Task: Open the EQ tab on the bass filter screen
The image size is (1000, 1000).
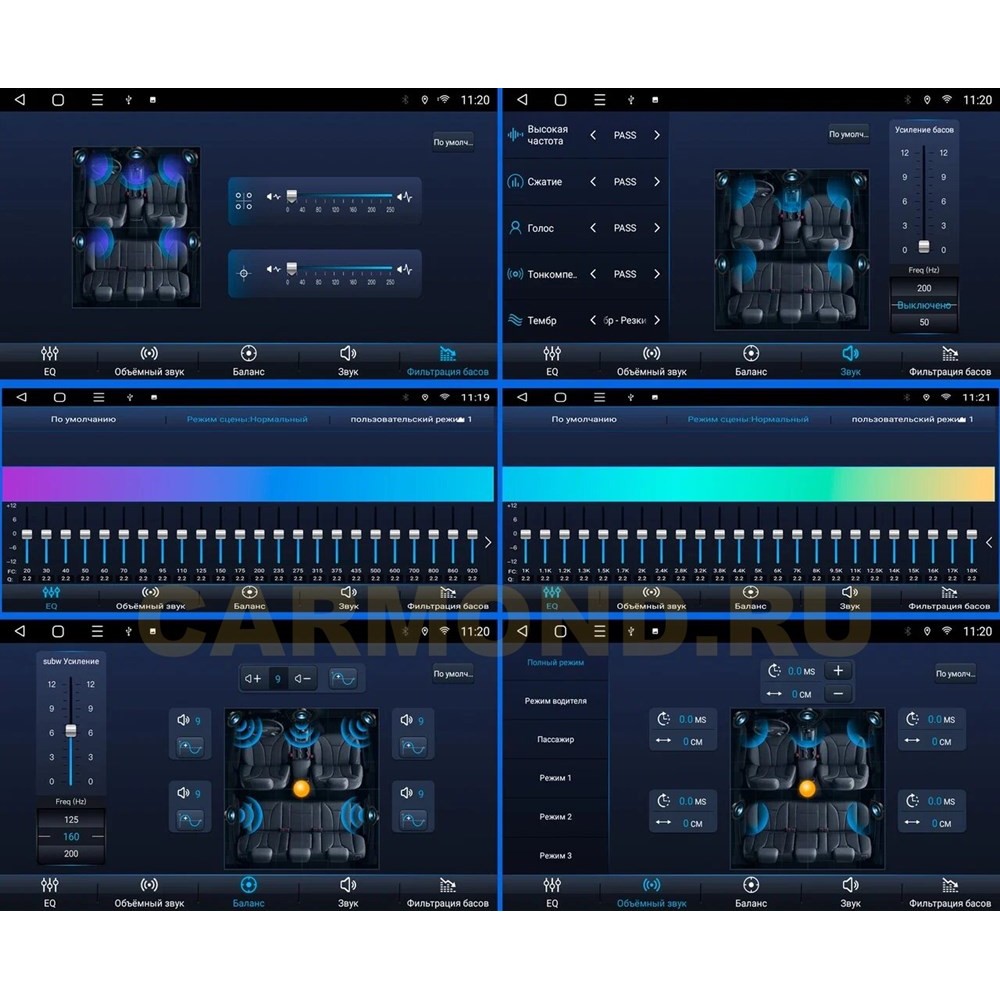Action: [50, 360]
